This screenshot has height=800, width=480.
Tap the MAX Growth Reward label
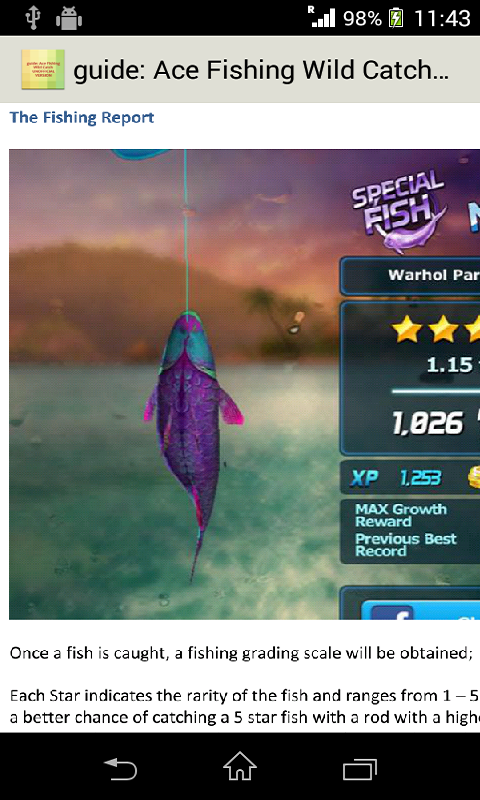401,515
